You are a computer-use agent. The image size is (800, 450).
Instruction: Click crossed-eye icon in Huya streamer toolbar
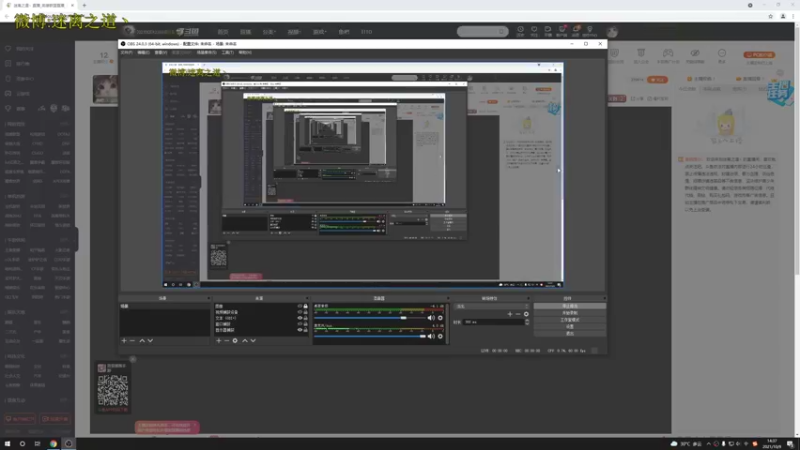[695, 53]
